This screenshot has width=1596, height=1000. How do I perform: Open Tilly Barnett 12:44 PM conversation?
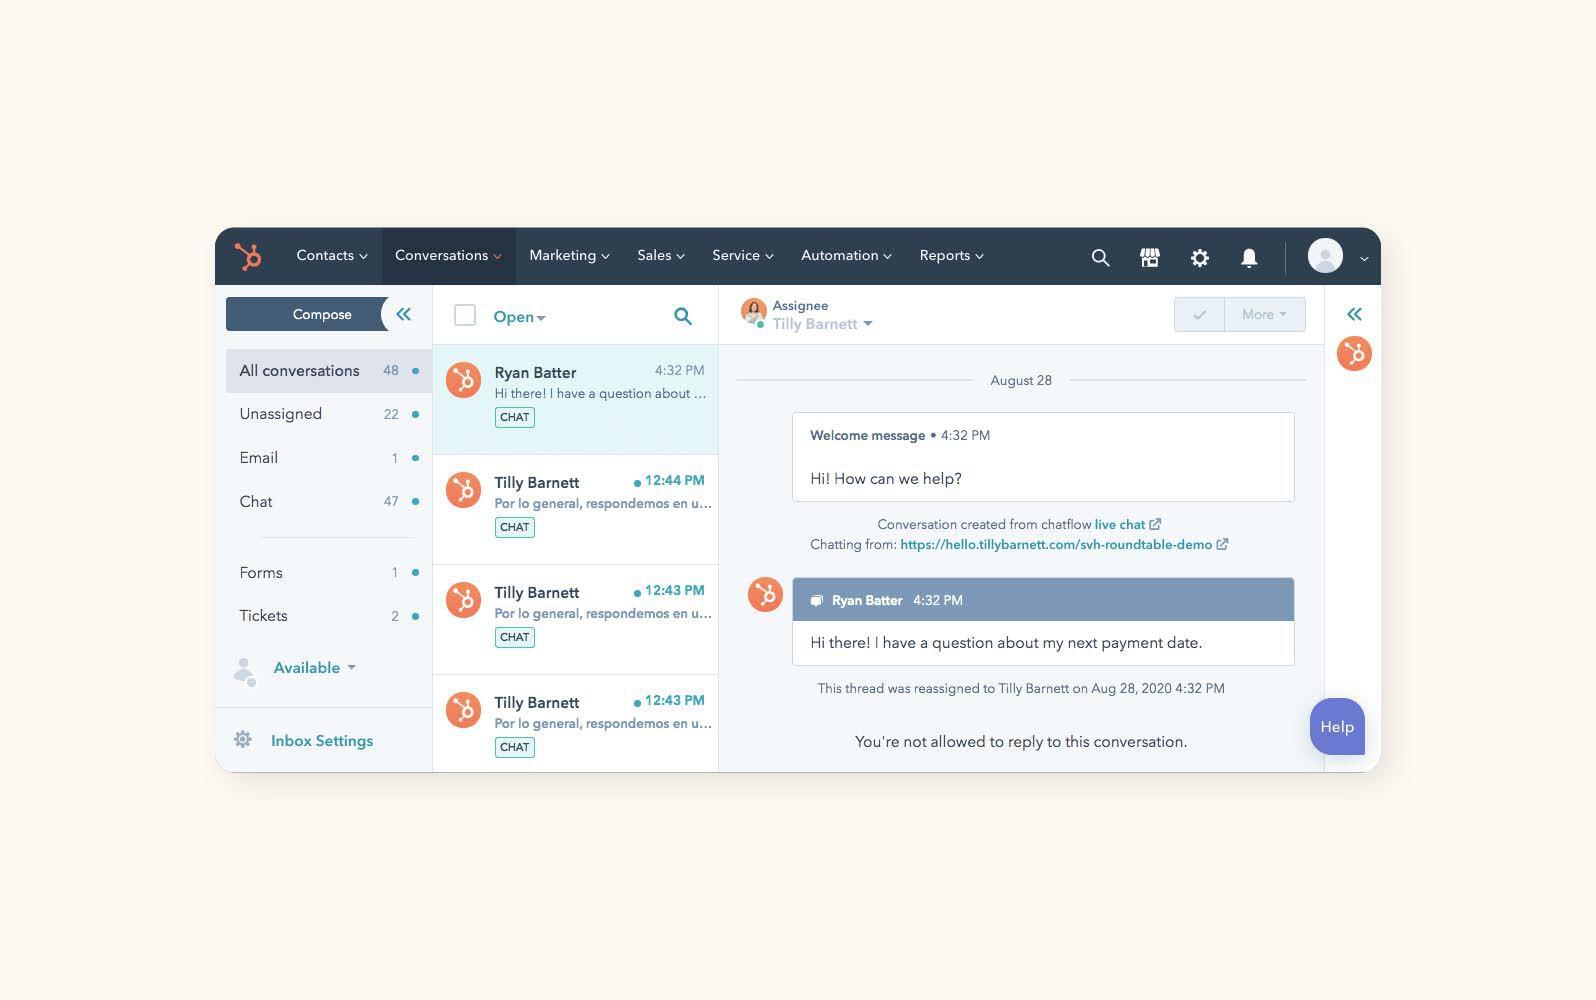575,510
